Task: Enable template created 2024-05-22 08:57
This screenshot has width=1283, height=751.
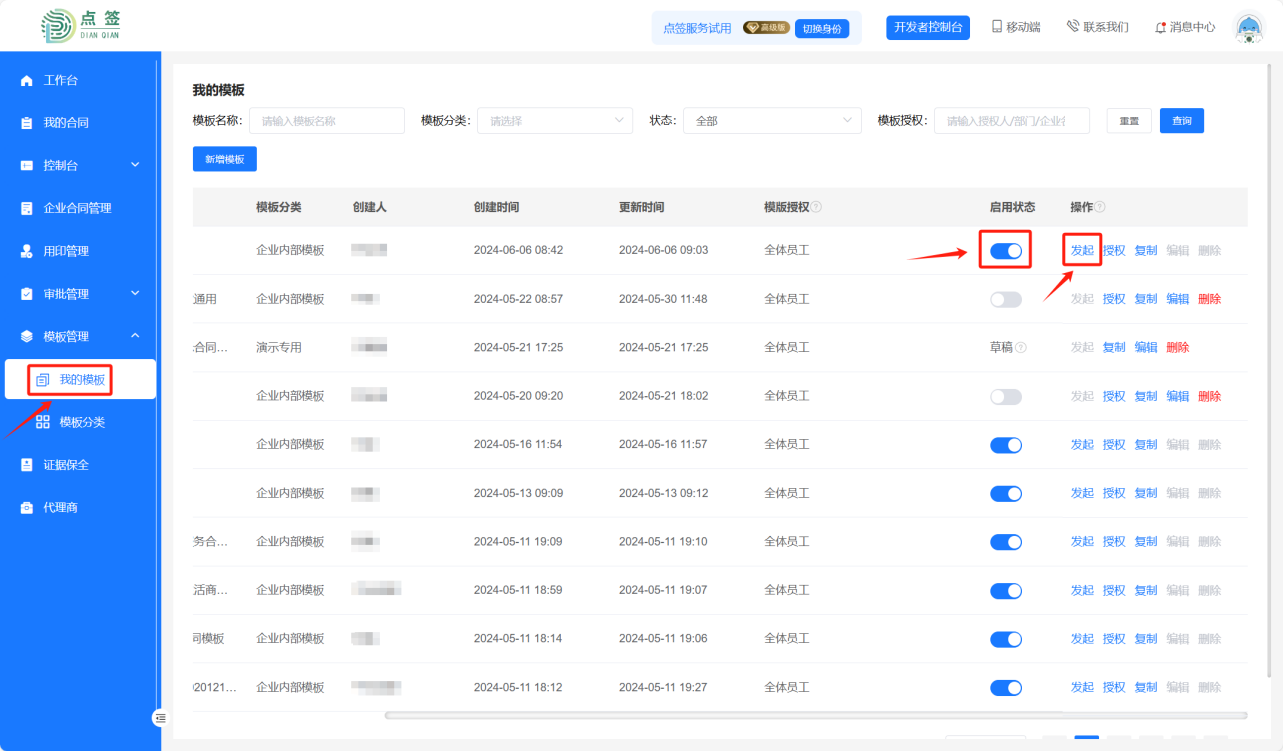Action: point(1006,299)
